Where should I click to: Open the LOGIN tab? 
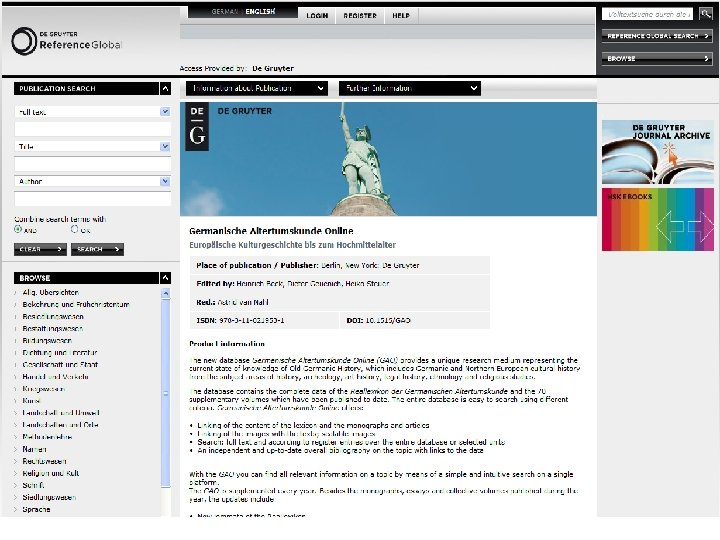tap(317, 16)
